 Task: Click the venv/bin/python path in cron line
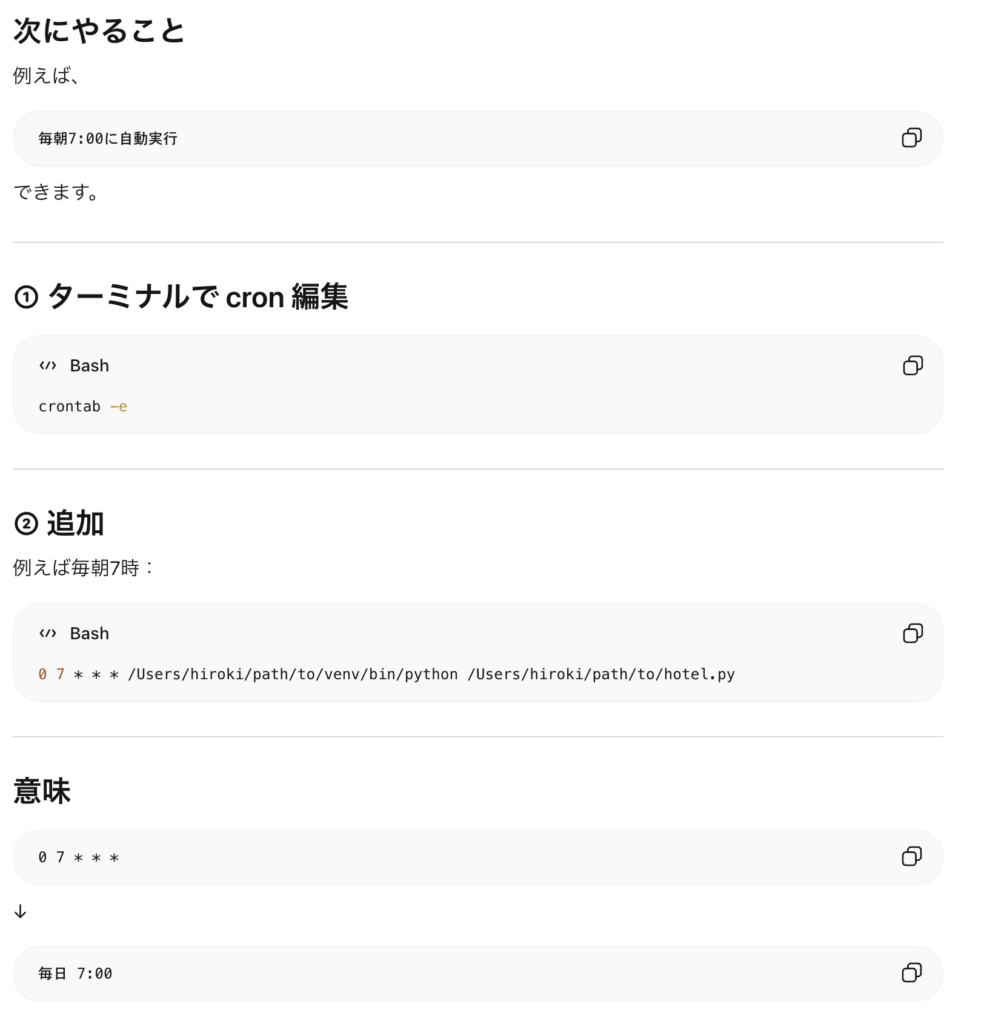click(293, 674)
